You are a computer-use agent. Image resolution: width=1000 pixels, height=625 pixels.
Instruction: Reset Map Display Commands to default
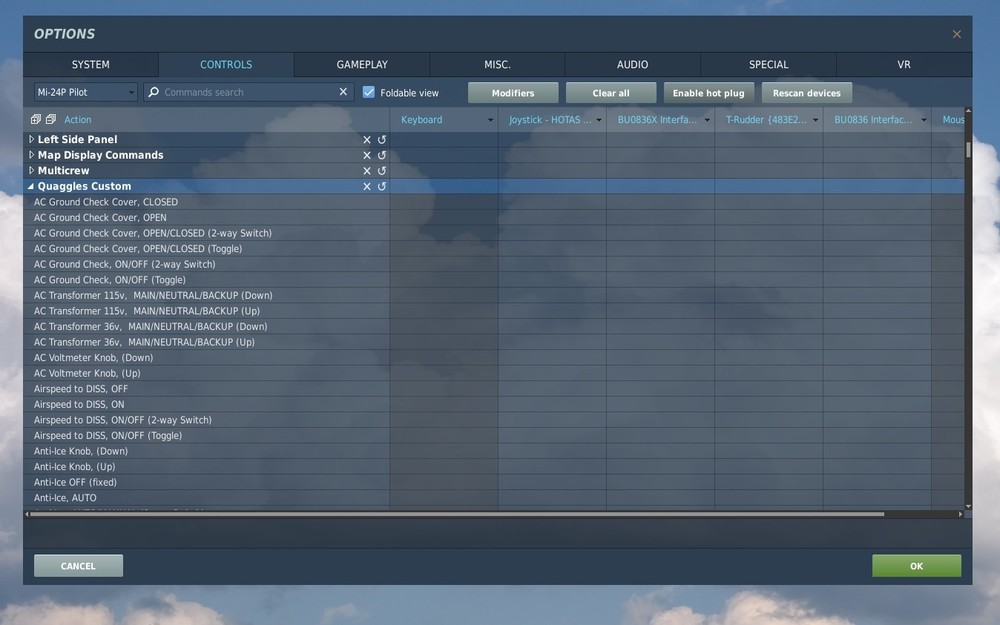click(381, 155)
